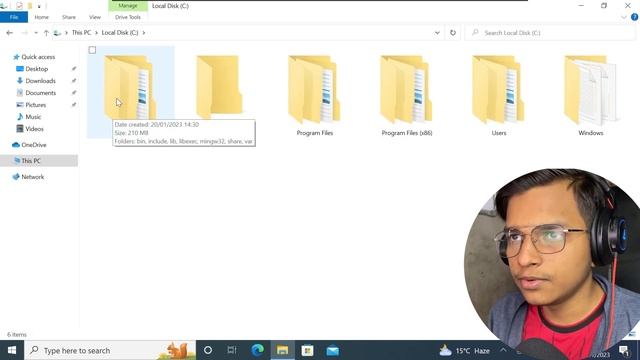Viewport: 640px width, 360px height.
Task: Expand the ribbon with the chevron
Action: point(624,17)
